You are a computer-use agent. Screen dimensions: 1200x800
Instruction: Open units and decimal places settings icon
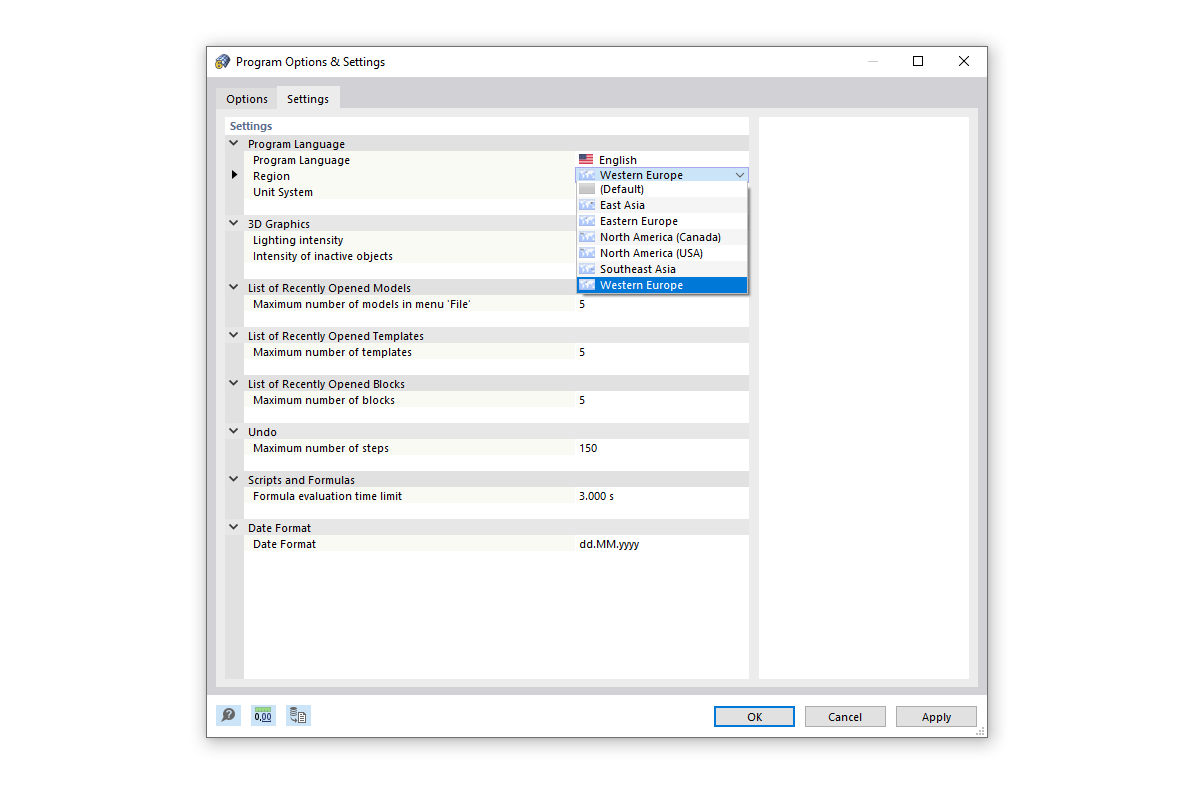pyautogui.click(x=263, y=715)
